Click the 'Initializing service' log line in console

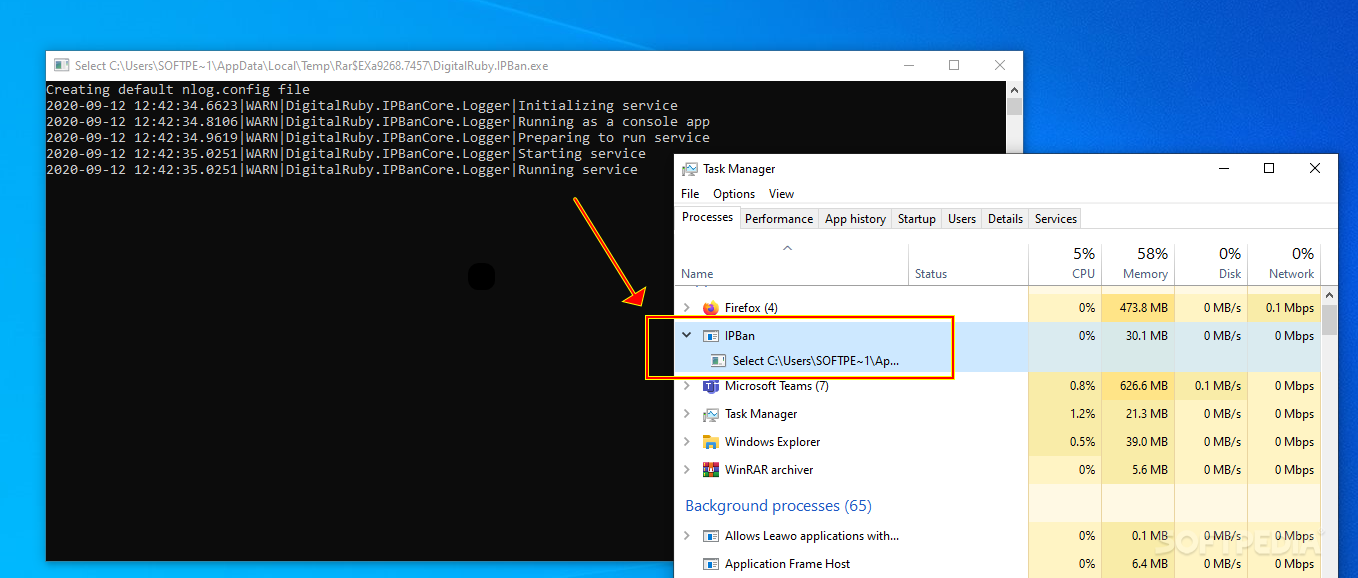pyautogui.click(x=362, y=106)
